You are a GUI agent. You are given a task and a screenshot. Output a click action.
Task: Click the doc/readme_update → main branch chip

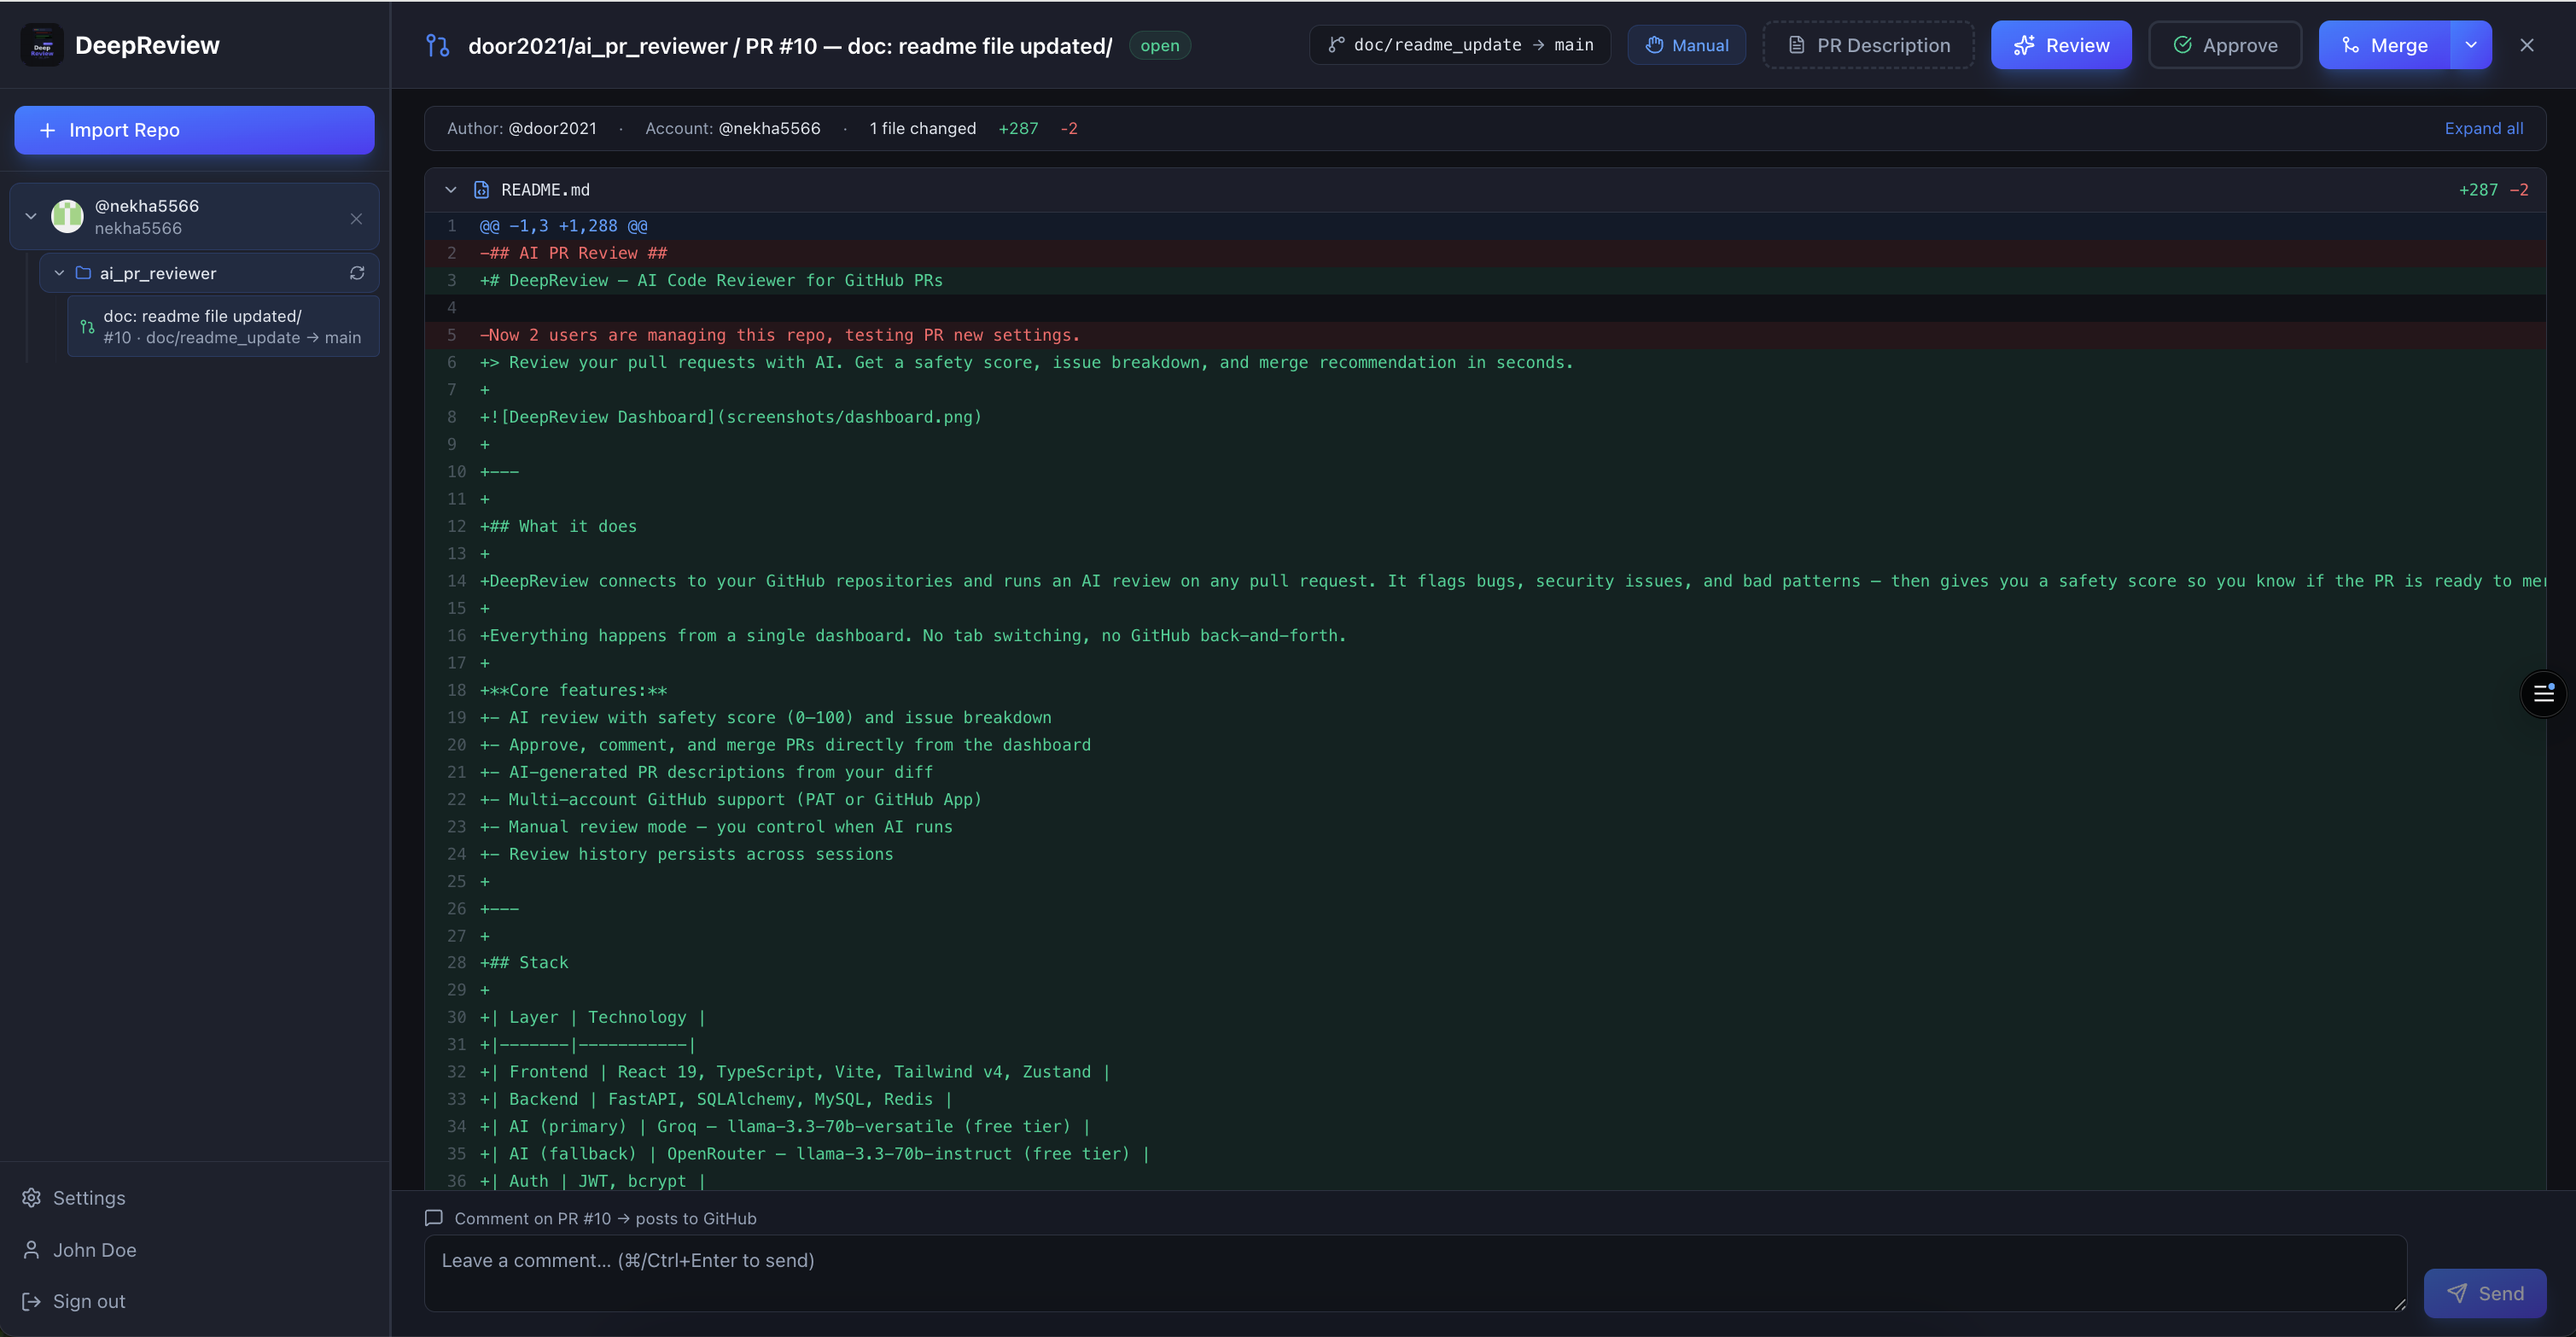pyautogui.click(x=1460, y=45)
